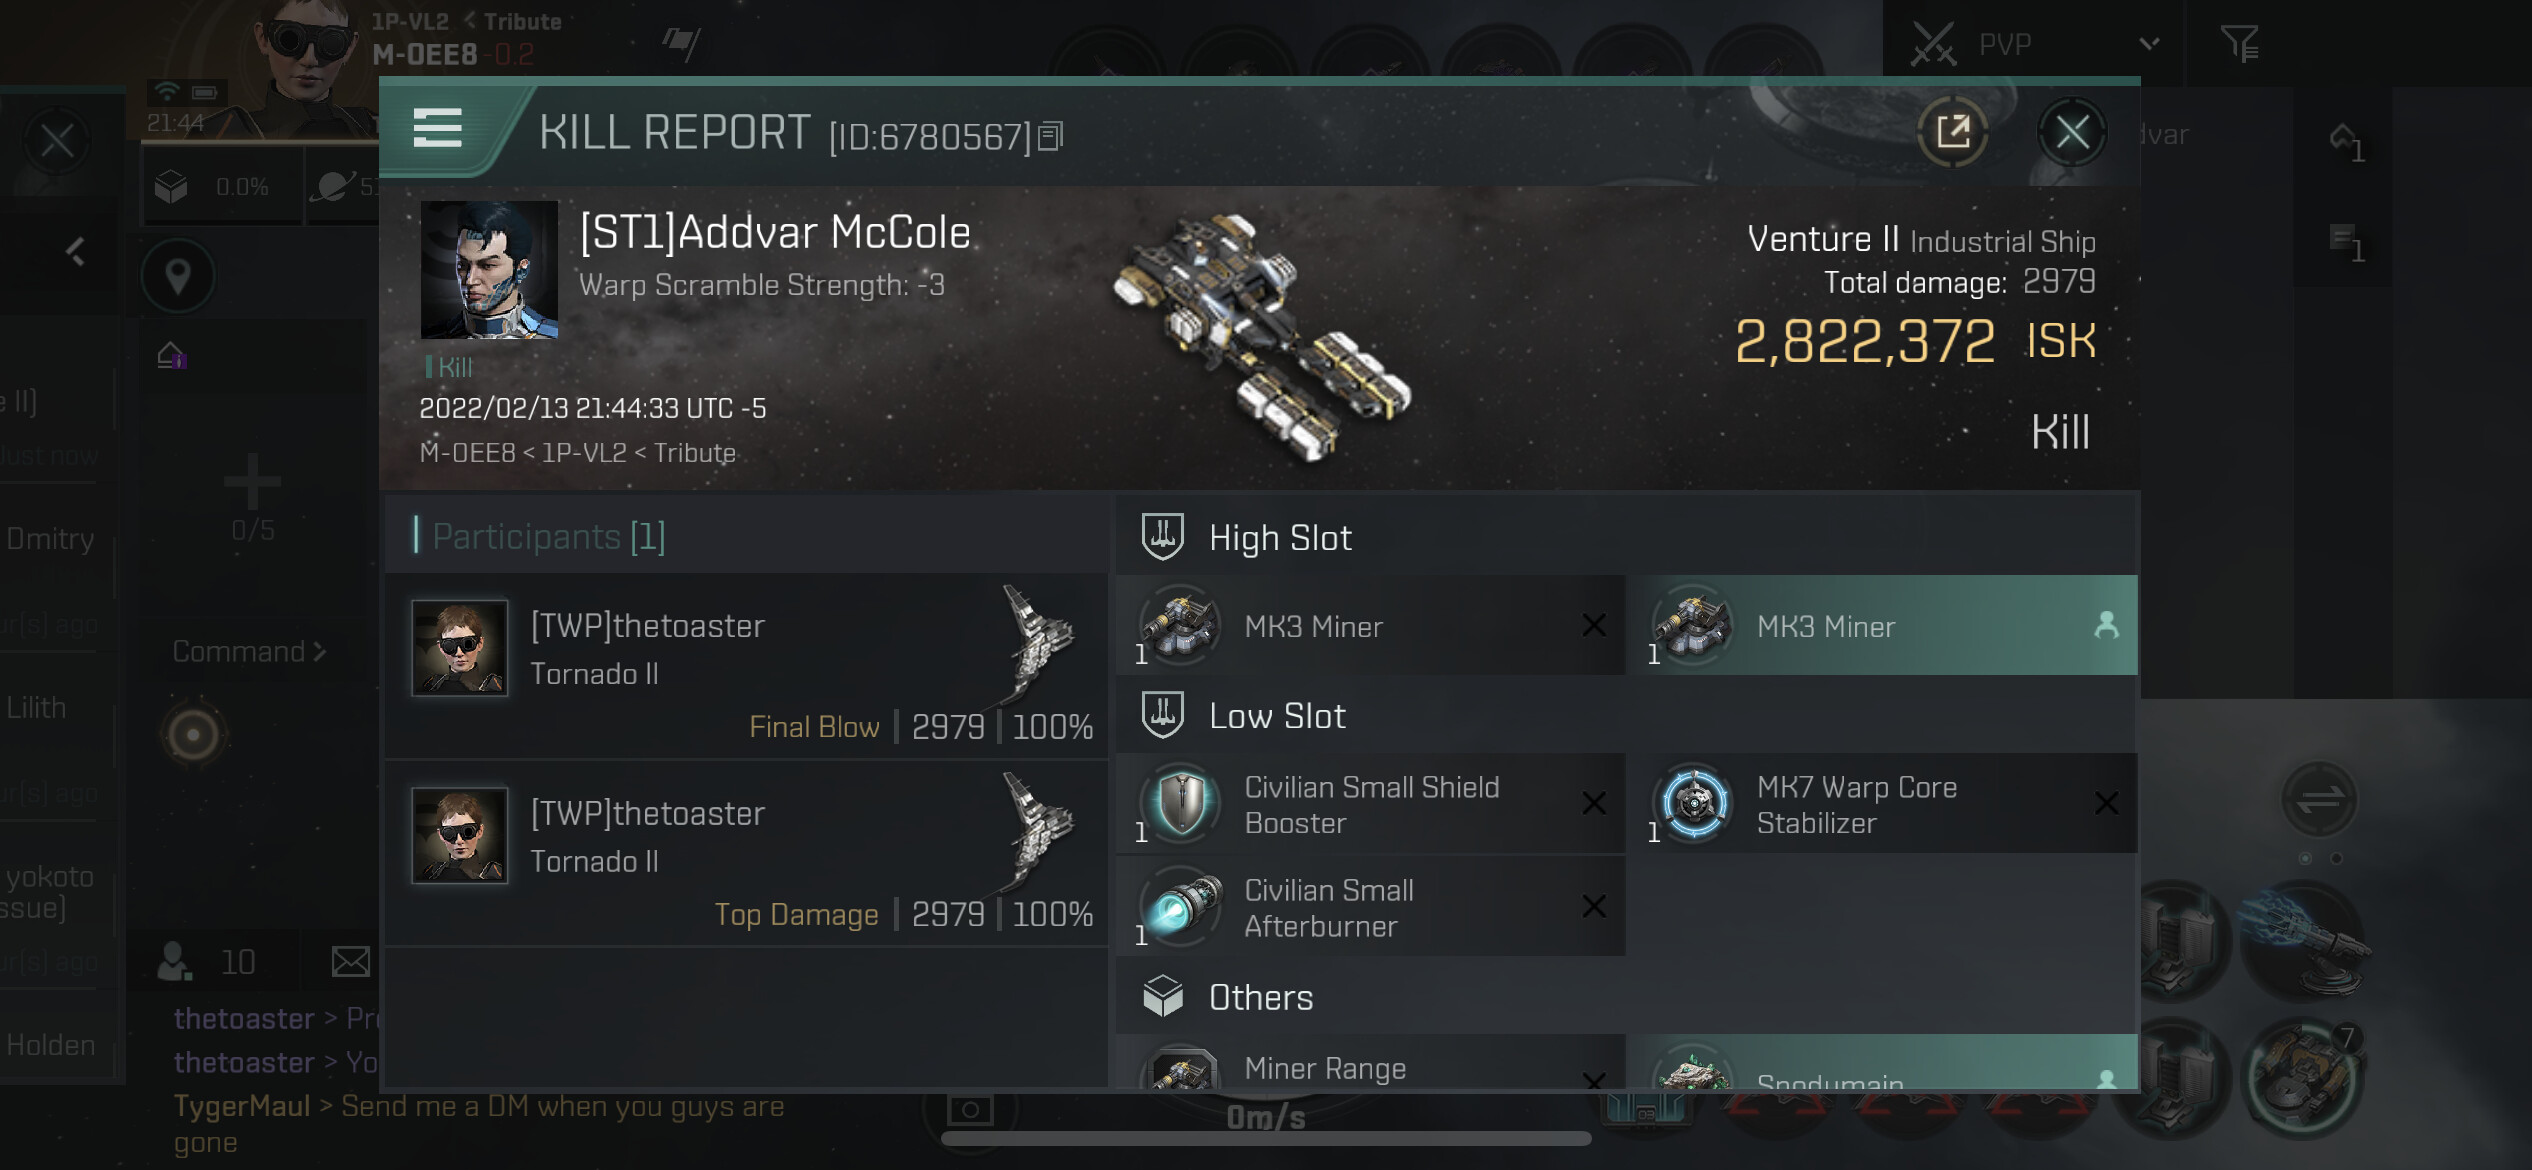Expand the Command menu

pyautogui.click(x=249, y=651)
